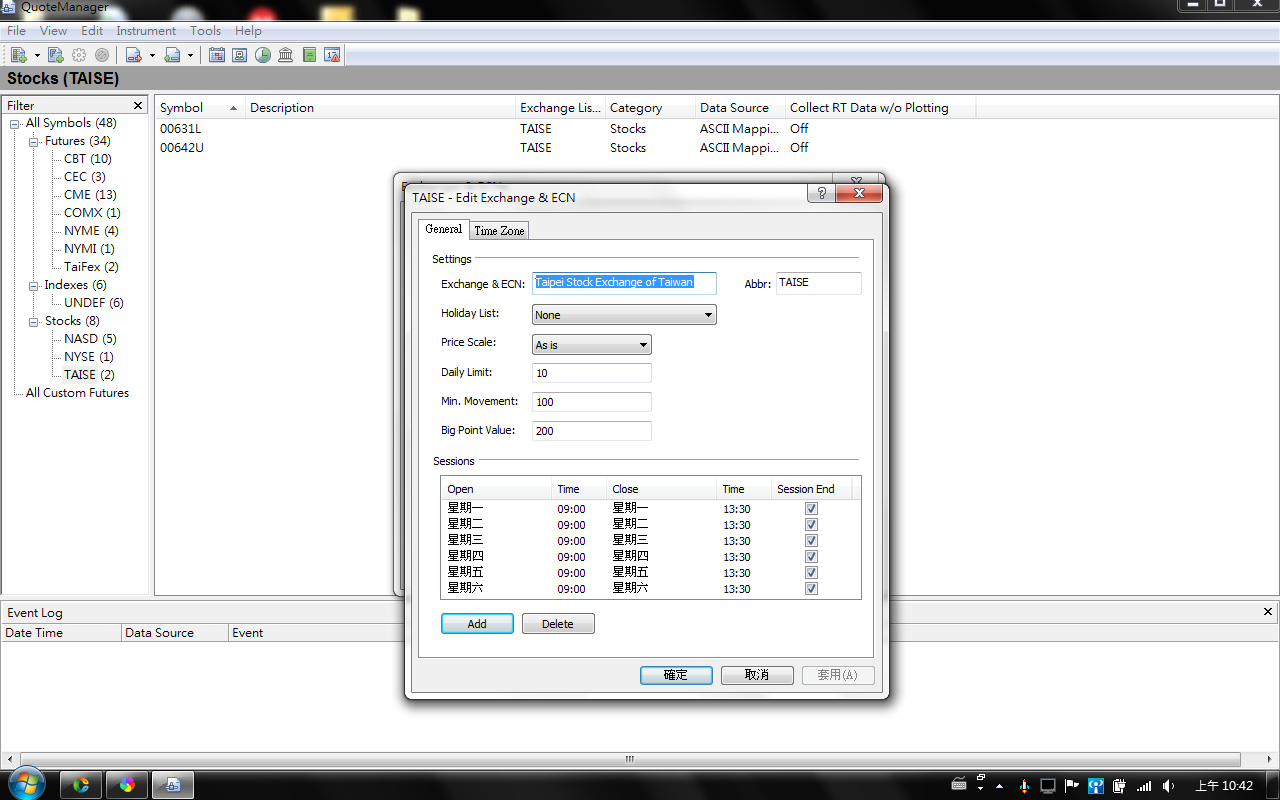
Task: Toggle Session End checkbox for 星期一 row
Action: pos(811,509)
